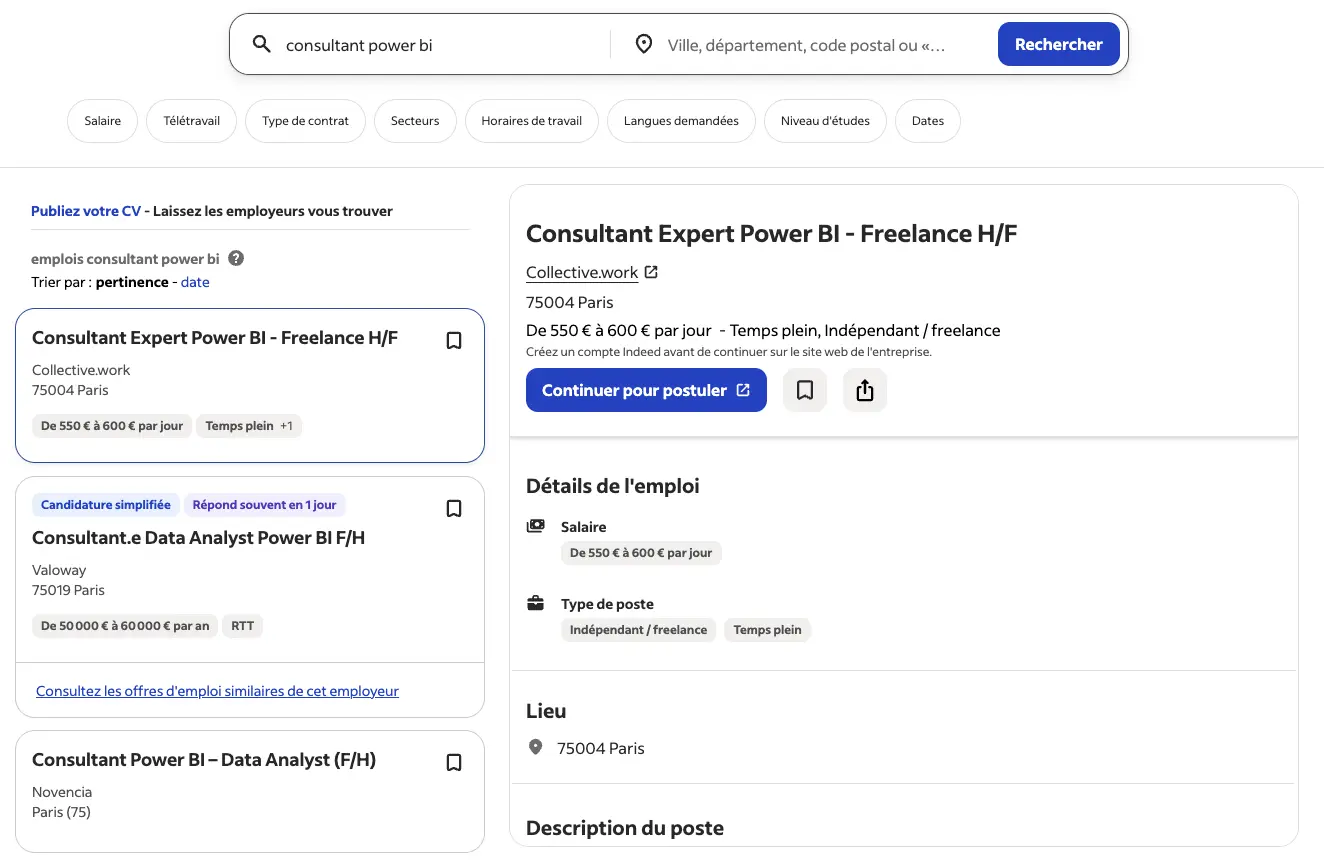
Task: Share the job with the share icon
Action: 865,390
